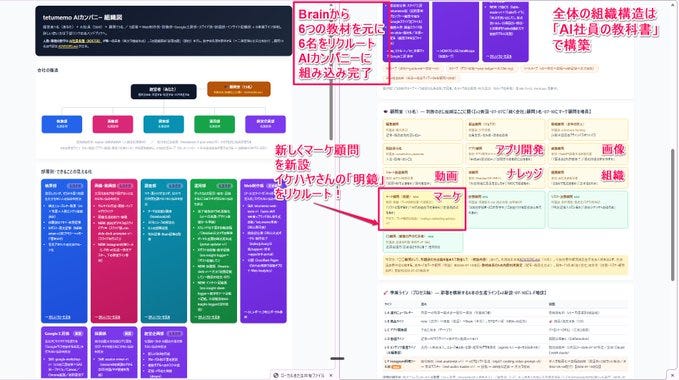Select the video advisor card
The width and height of the screenshot is (679, 380).
tap(422, 177)
